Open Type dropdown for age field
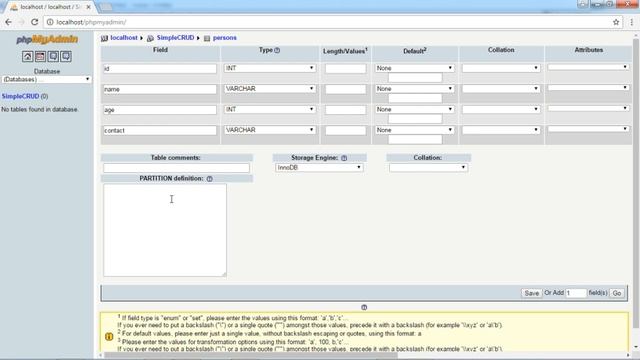Viewport: 640px width, 360px height. pyautogui.click(x=270, y=109)
